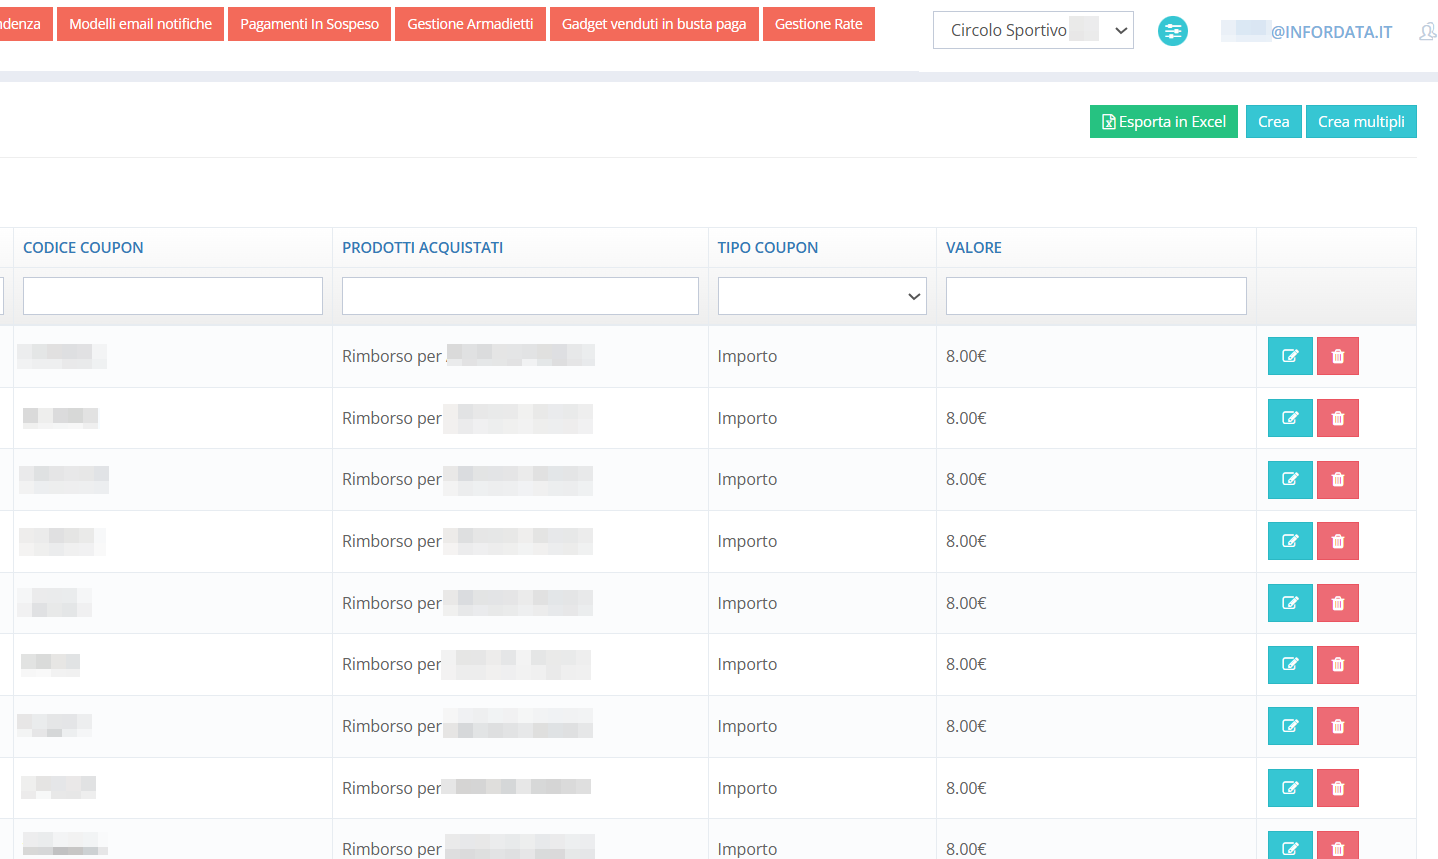Delete the first coupon row via trash icon
This screenshot has height=859, width=1438.
coord(1337,356)
